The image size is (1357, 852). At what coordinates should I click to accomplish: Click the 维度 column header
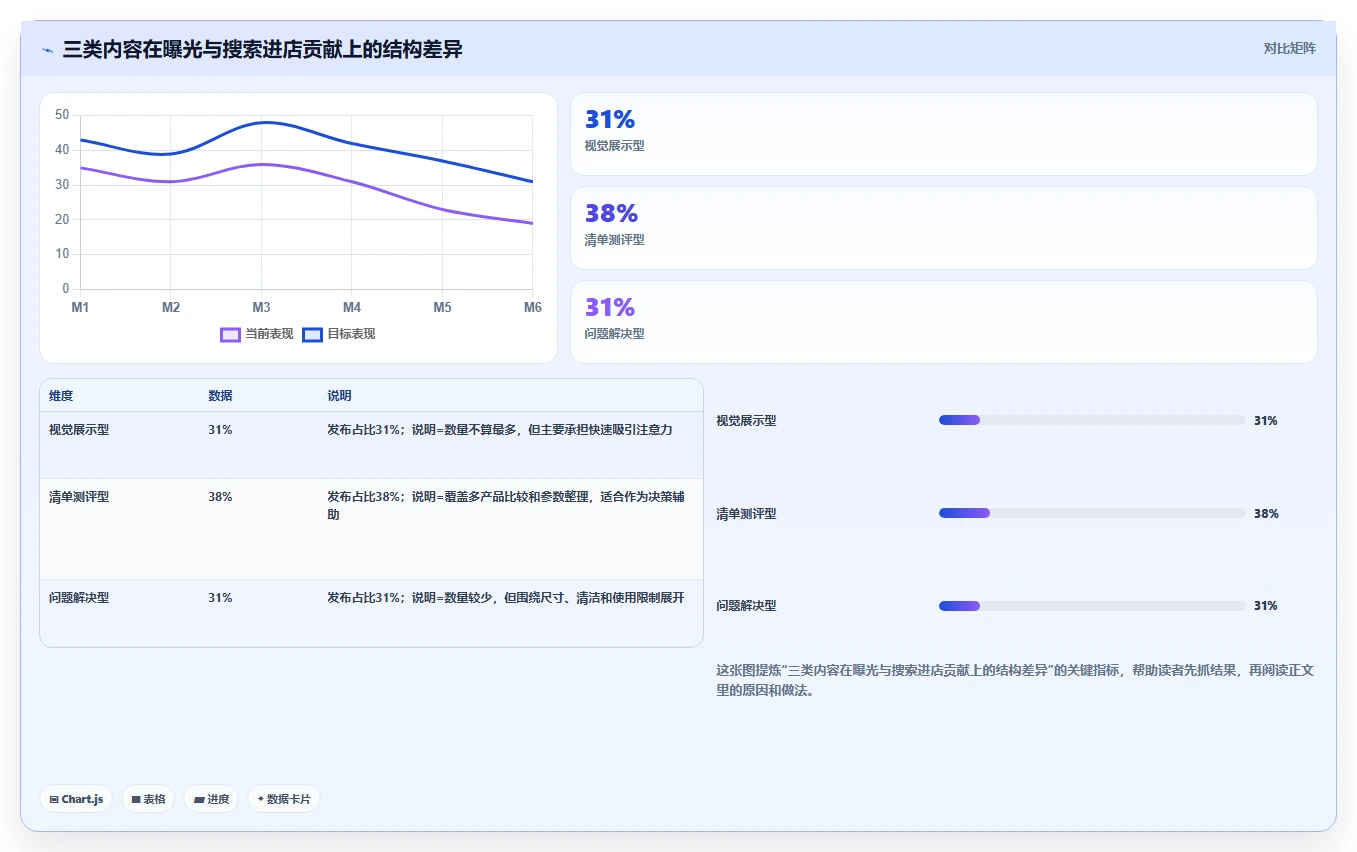coord(61,396)
